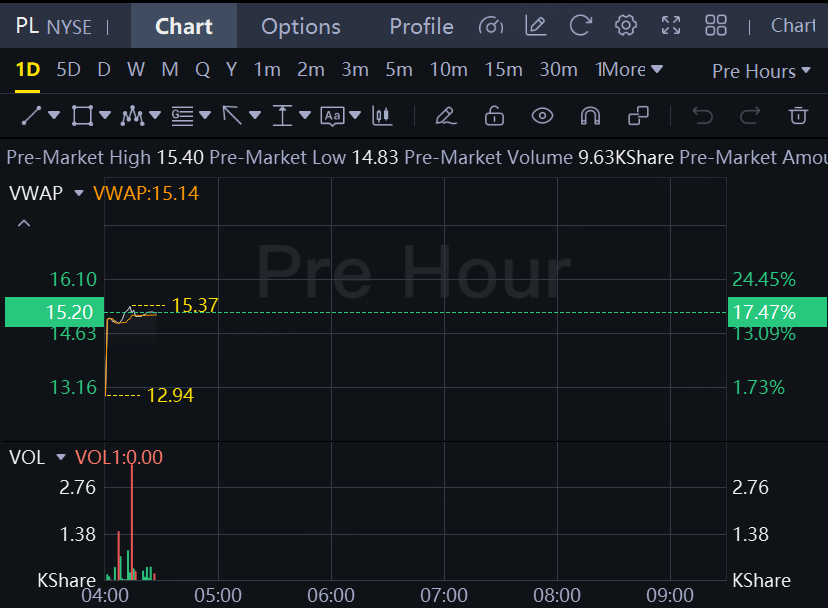Click the refresh chart icon
This screenshot has width=828, height=608.
click(x=580, y=26)
